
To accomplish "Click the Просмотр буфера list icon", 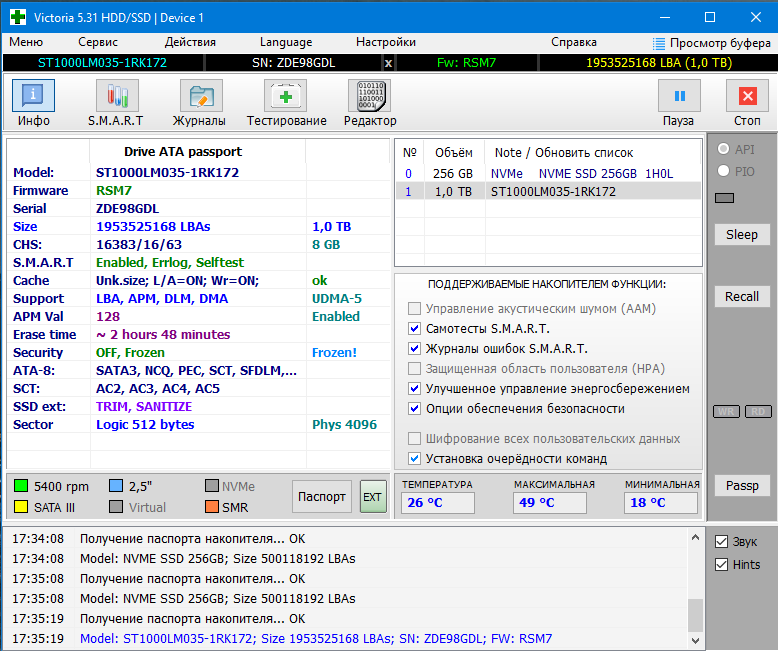I will tap(658, 44).
